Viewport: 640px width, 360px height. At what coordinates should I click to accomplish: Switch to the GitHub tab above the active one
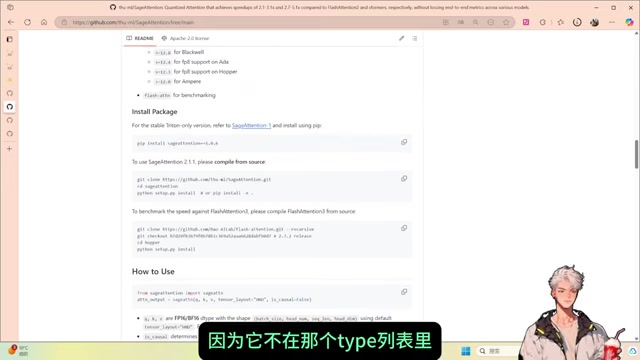(9, 93)
